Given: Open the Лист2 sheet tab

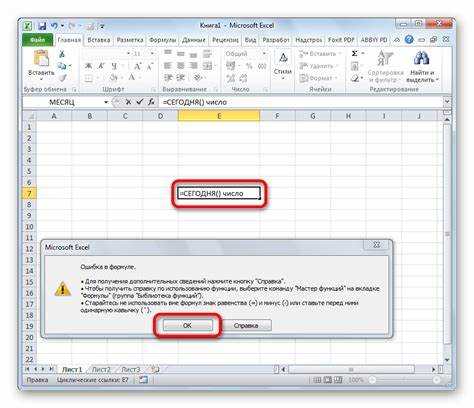Looking at the screenshot, I should (101, 369).
